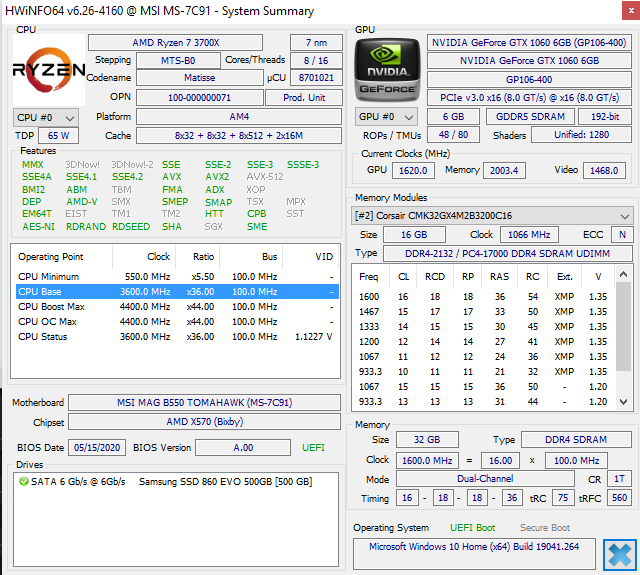Click the DDR4-2132 module type field
Viewport: 640px width, 575px height.
507,253
